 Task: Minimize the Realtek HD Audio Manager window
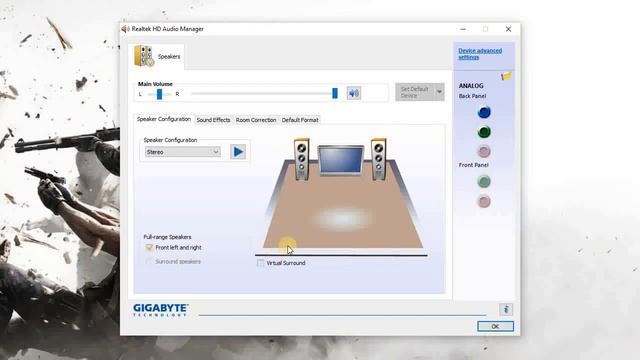[x=462, y=29]
